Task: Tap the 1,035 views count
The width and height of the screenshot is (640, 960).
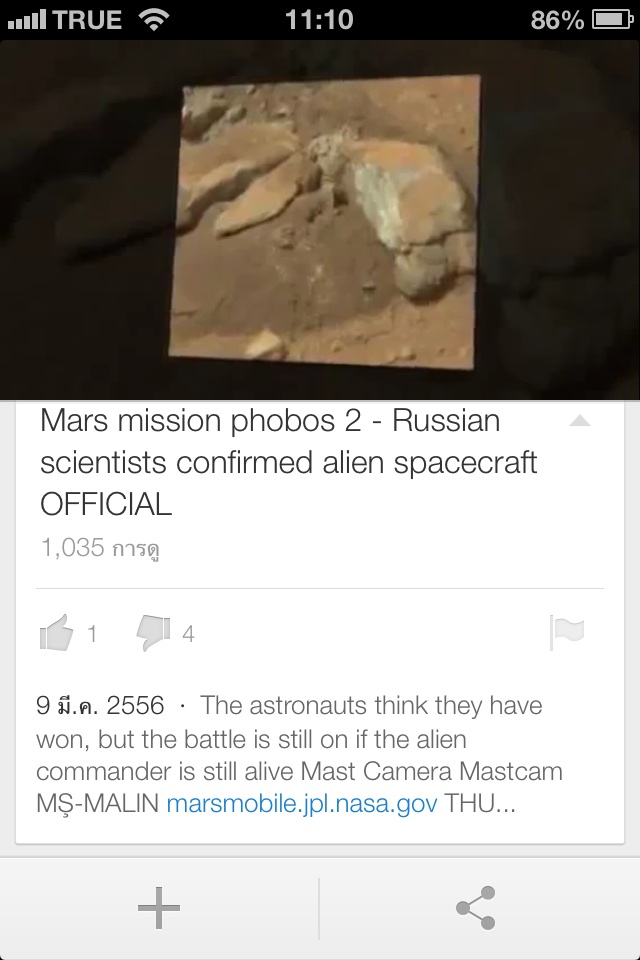Action: [100, 547]
